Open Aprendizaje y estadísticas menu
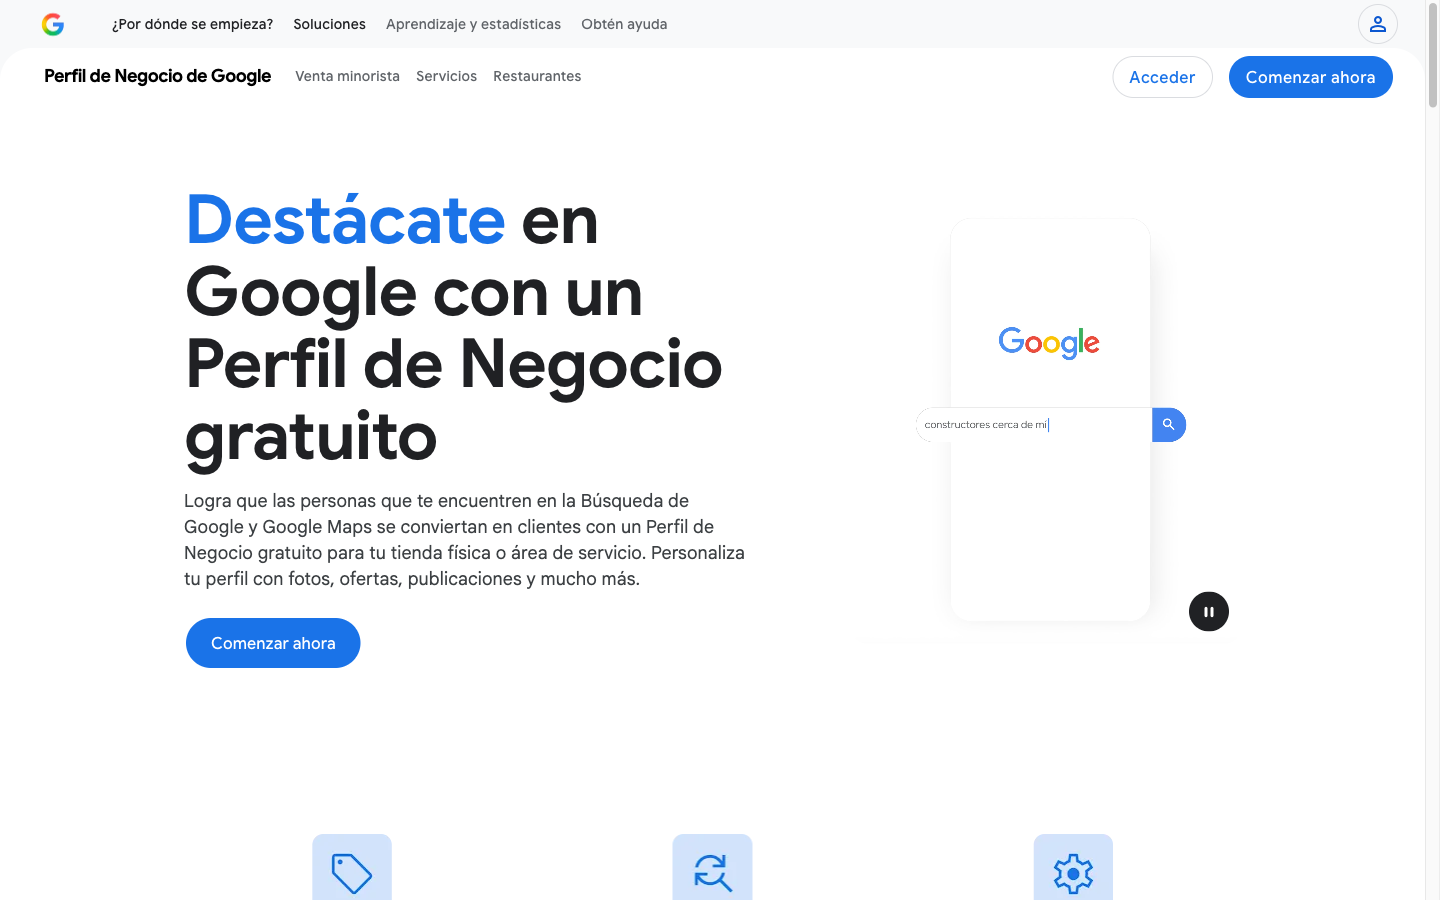 [473, 24]
